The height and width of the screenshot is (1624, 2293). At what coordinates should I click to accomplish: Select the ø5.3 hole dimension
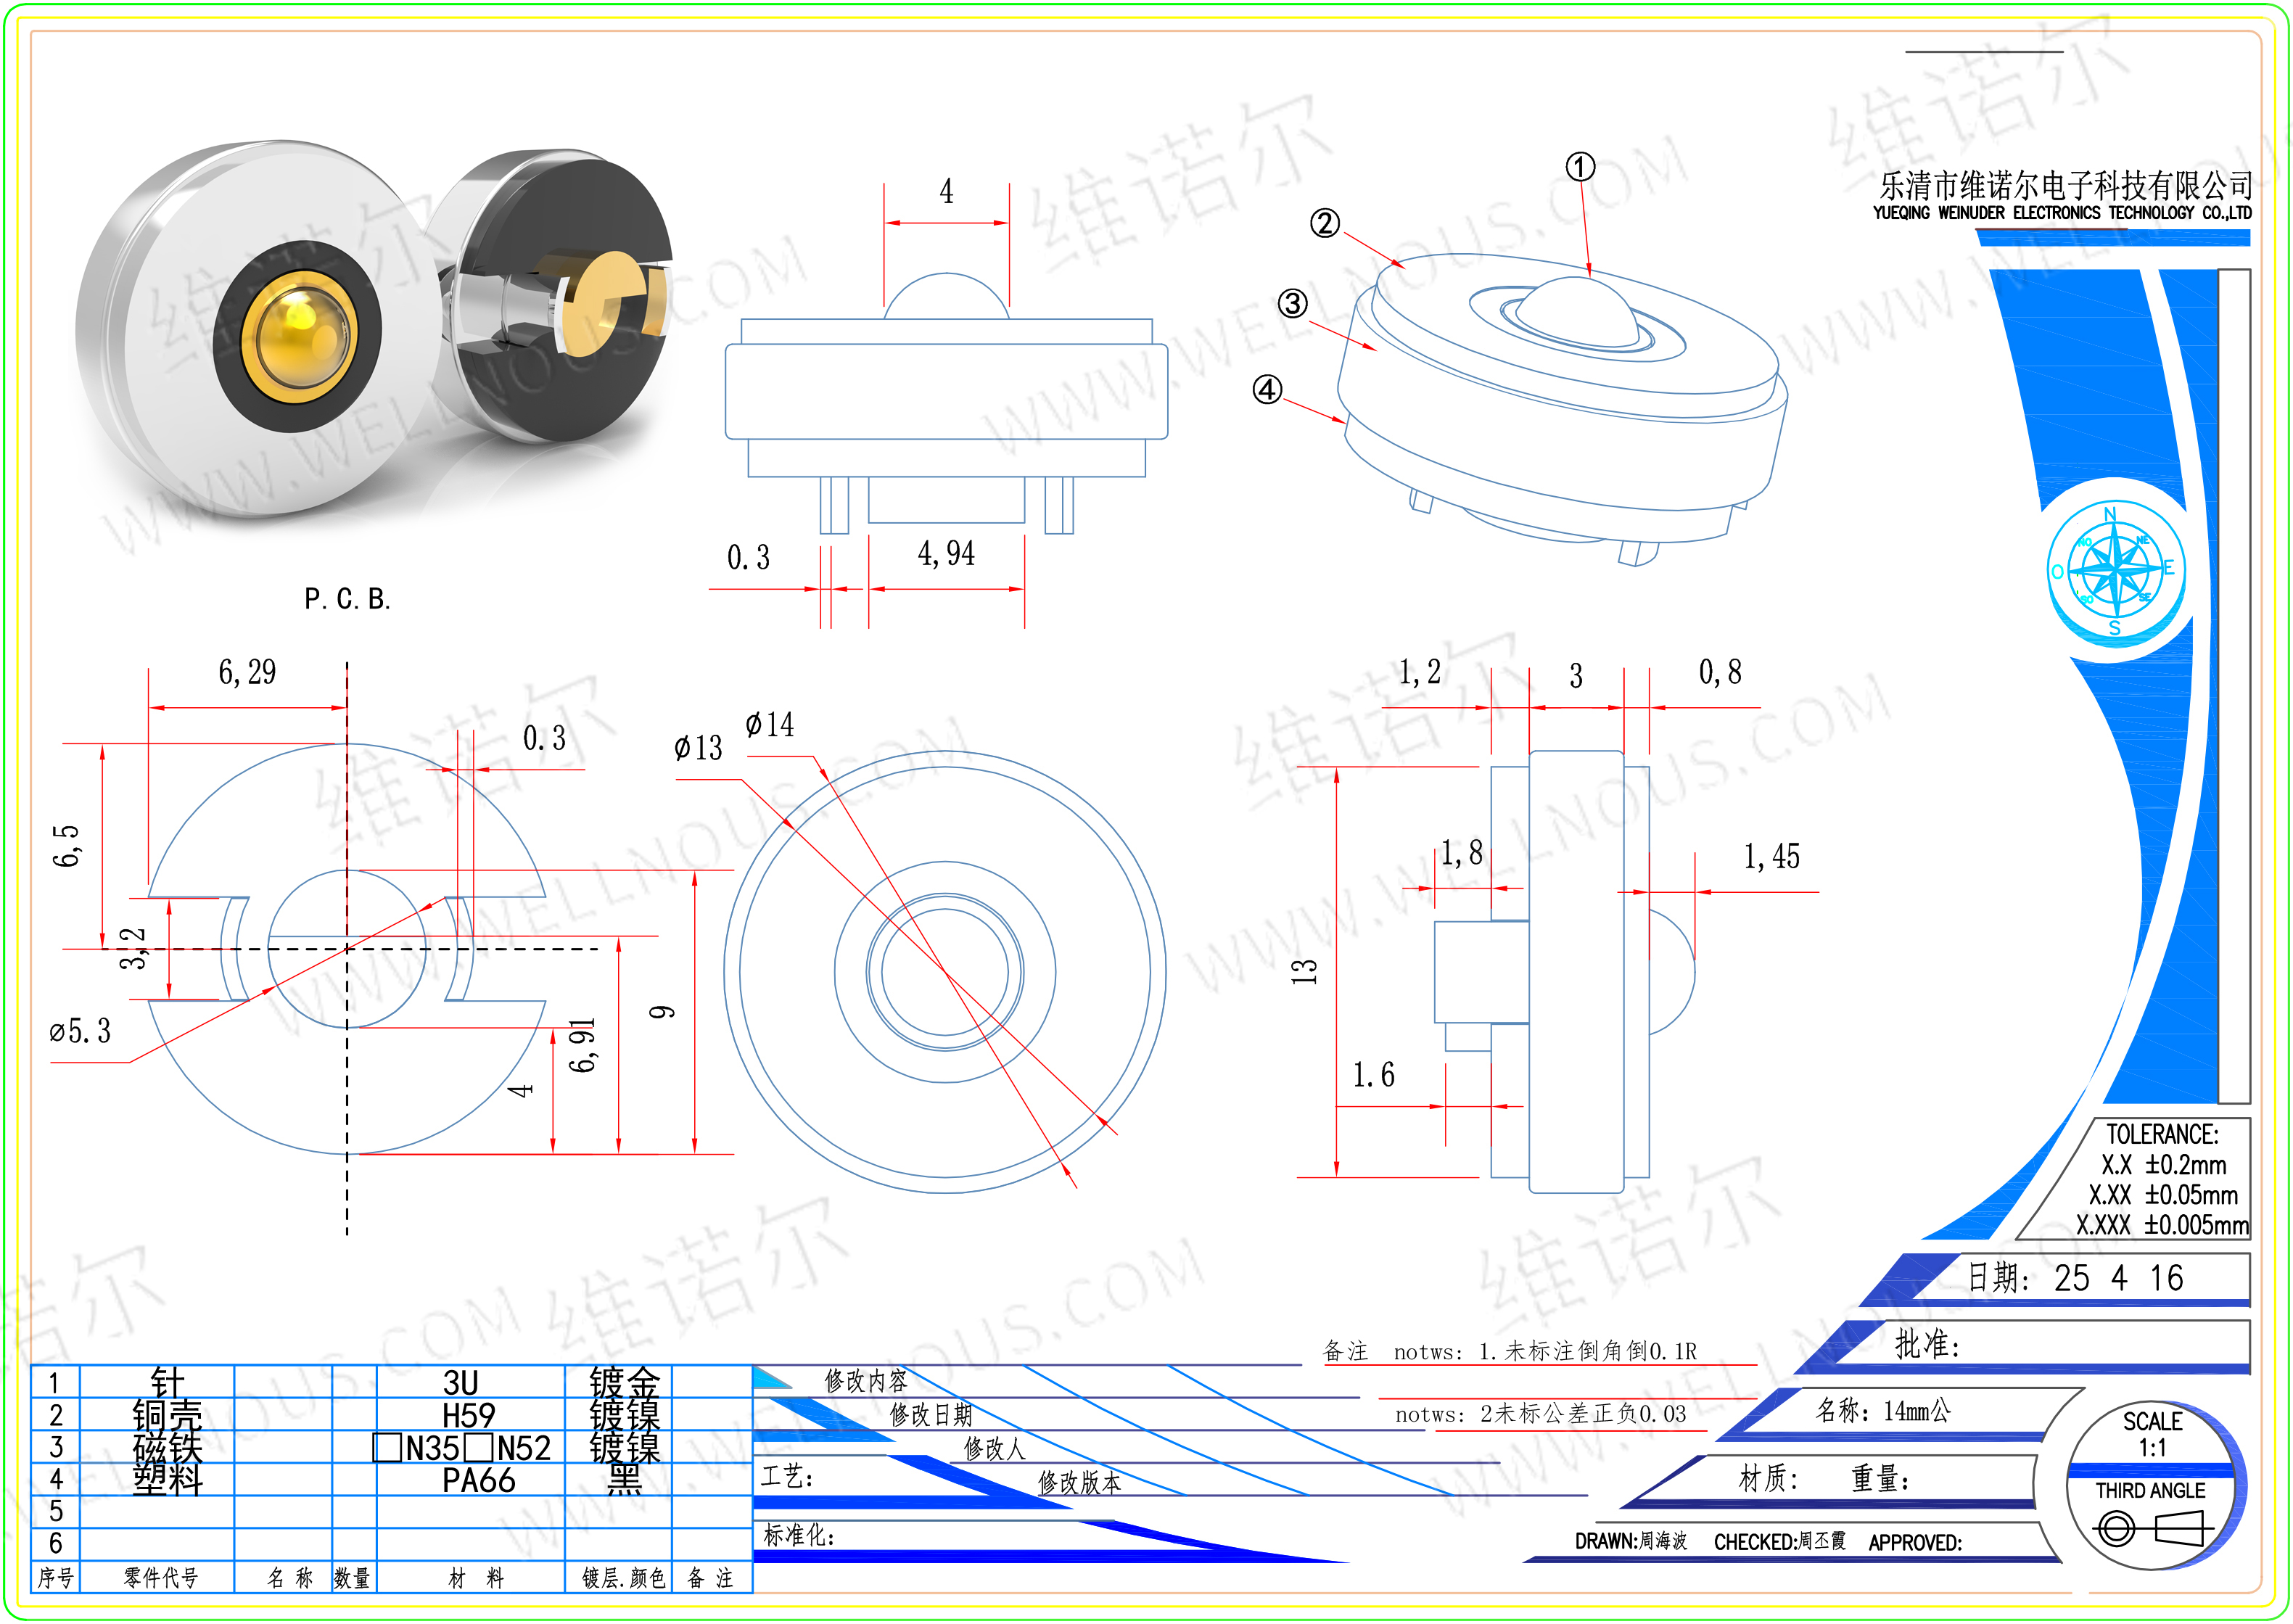[x=80, y=1031]
